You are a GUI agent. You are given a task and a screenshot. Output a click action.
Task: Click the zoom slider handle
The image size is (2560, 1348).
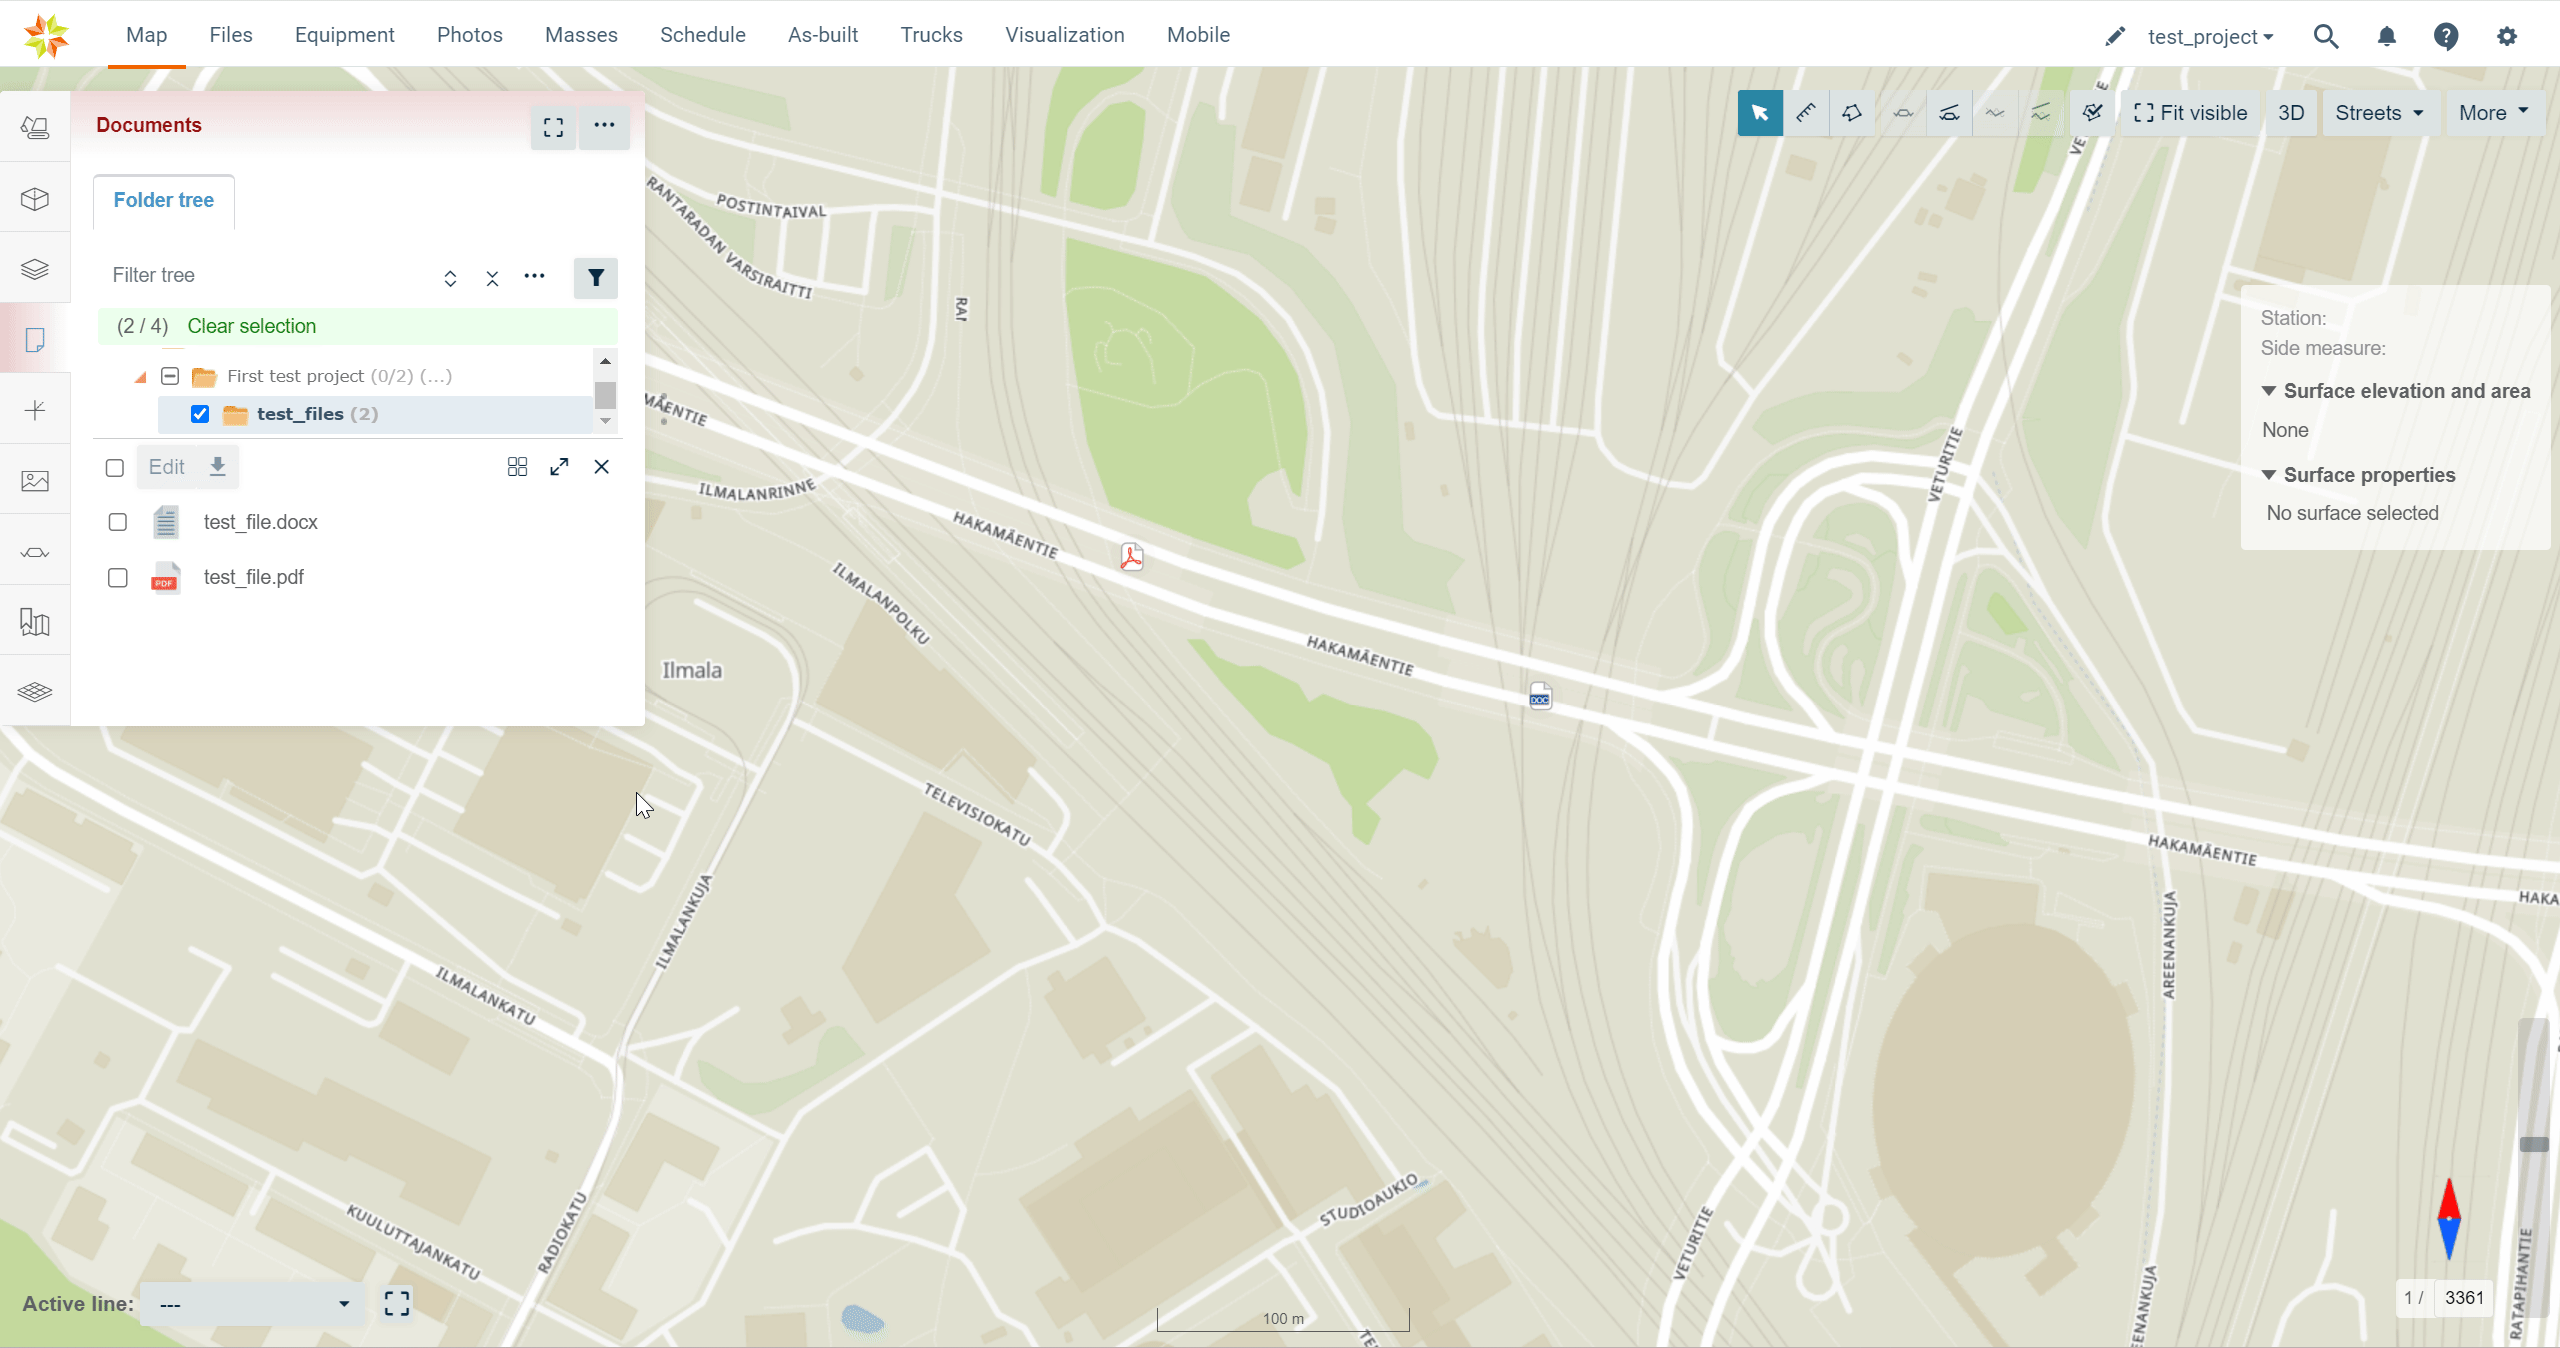coord(2533,1144)
